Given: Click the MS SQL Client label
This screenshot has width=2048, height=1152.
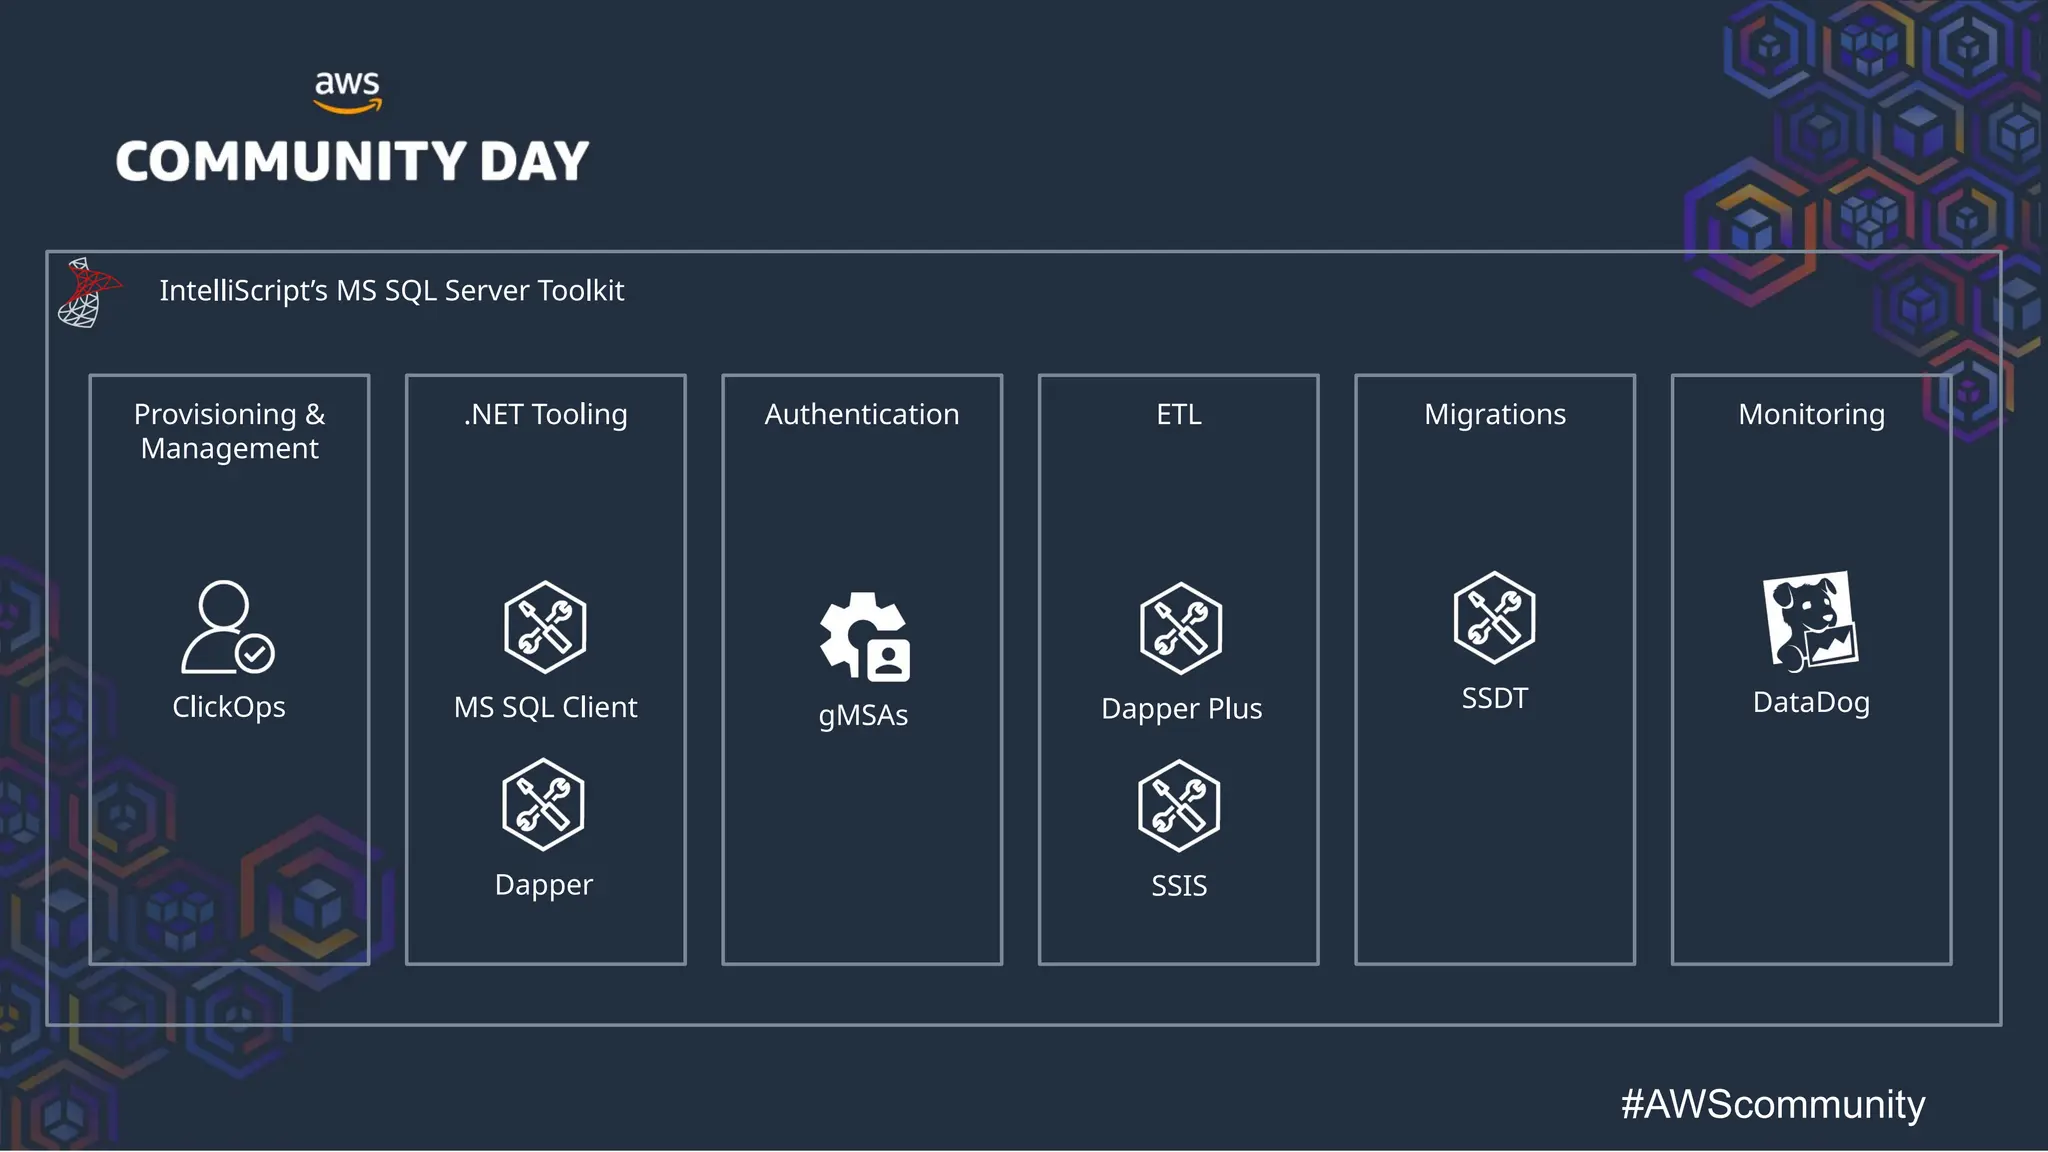Looking at the screenshot, I should tap(545, 707).
